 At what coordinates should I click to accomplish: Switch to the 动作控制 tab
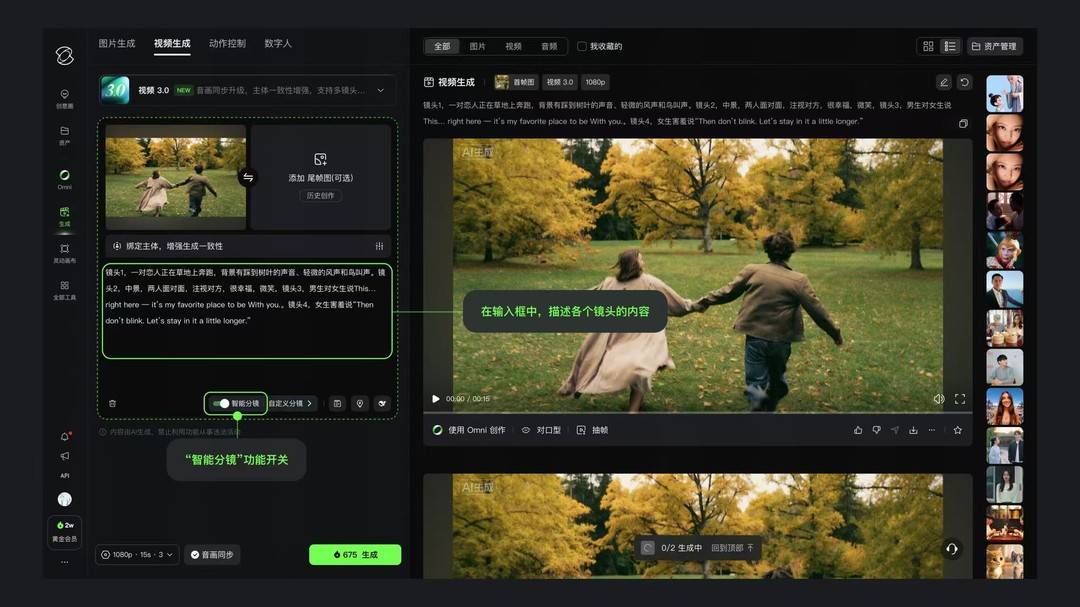pos(227,43)
